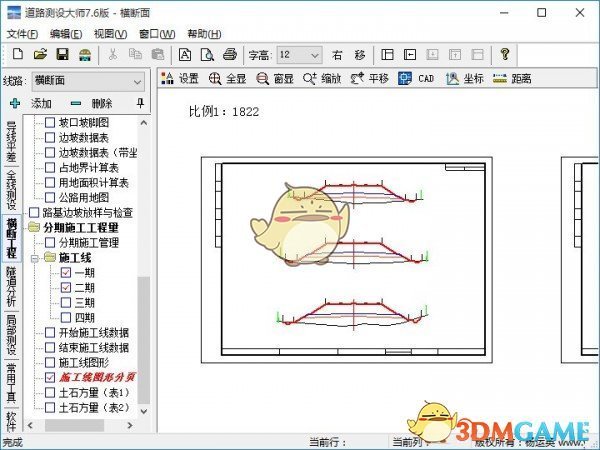Click the layout icon with the left arrow
The width and height of the screenshot is (600, 450).
click(x=410, y=55)
